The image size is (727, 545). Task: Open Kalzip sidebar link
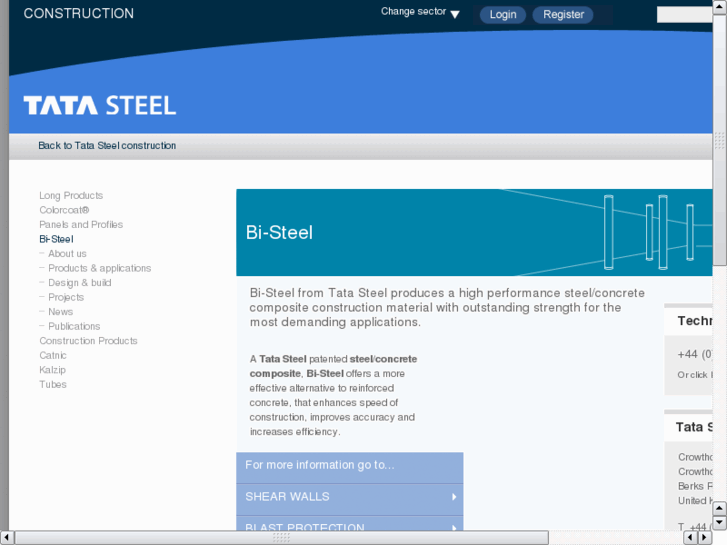52,370
